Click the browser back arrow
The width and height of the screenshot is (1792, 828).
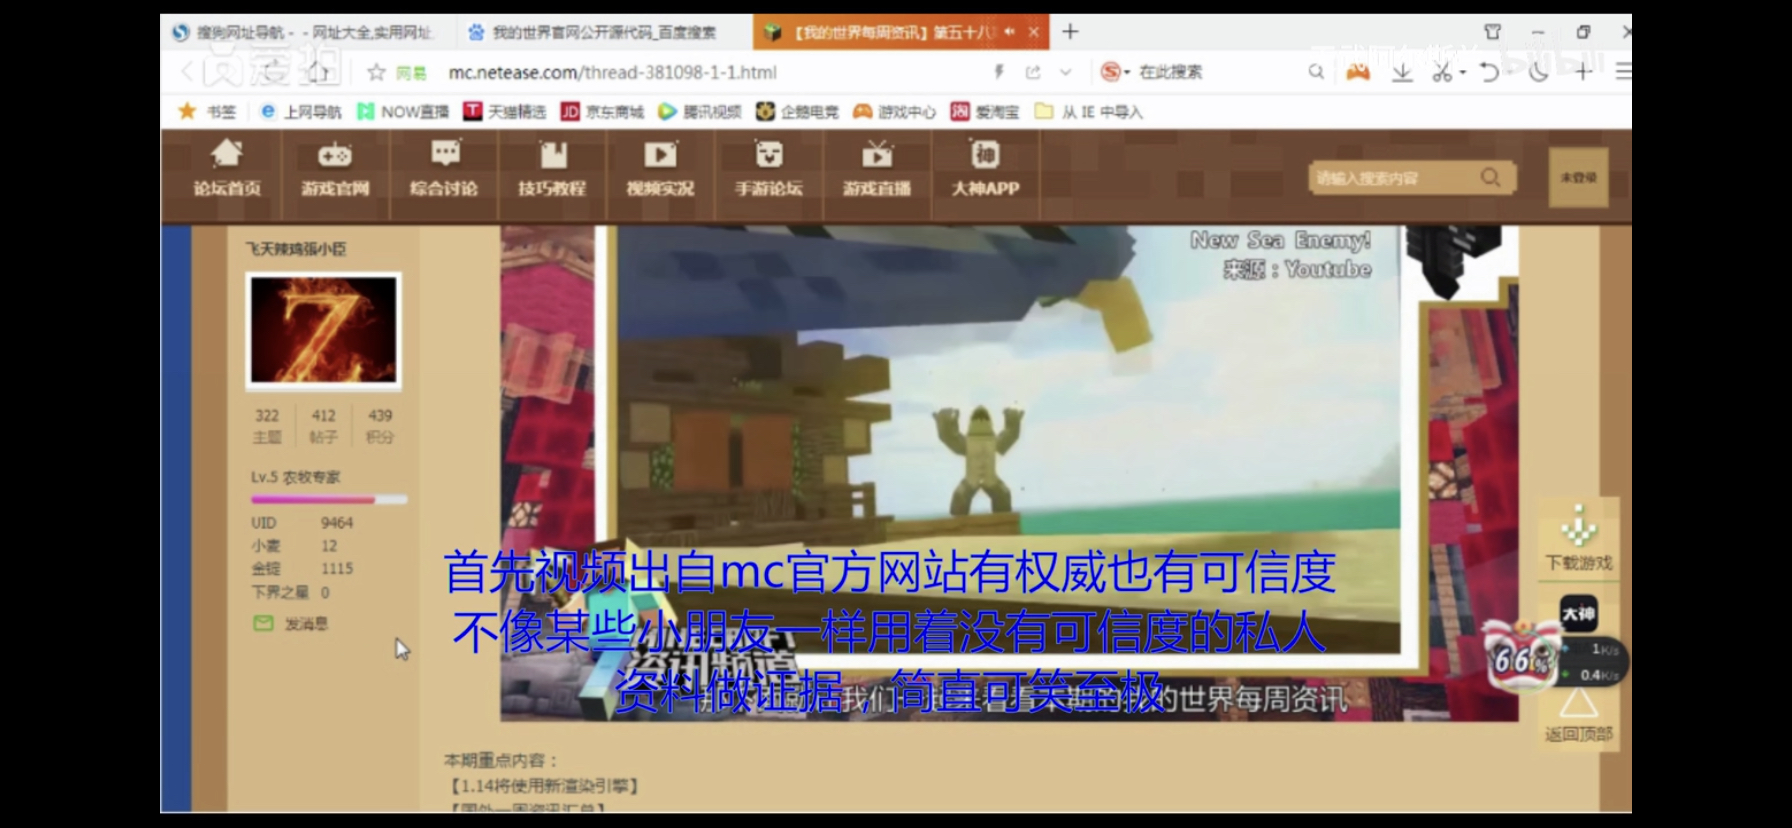[188, 72]
